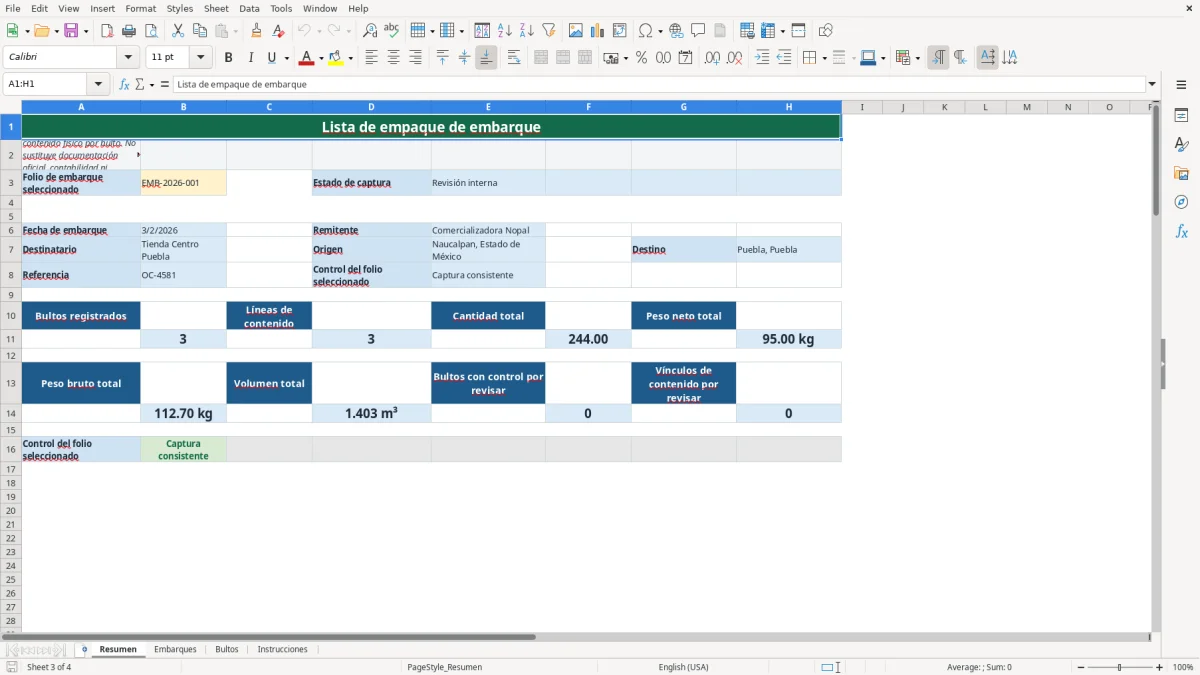
Task: Expand the font color dropdown arrow
Action: coord(320,58)
